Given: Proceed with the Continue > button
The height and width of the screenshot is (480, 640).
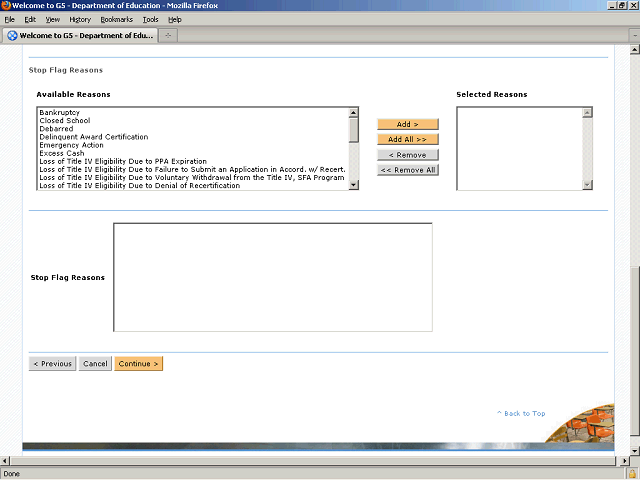Looking at the screenshot, I should (x=138, y=364).
